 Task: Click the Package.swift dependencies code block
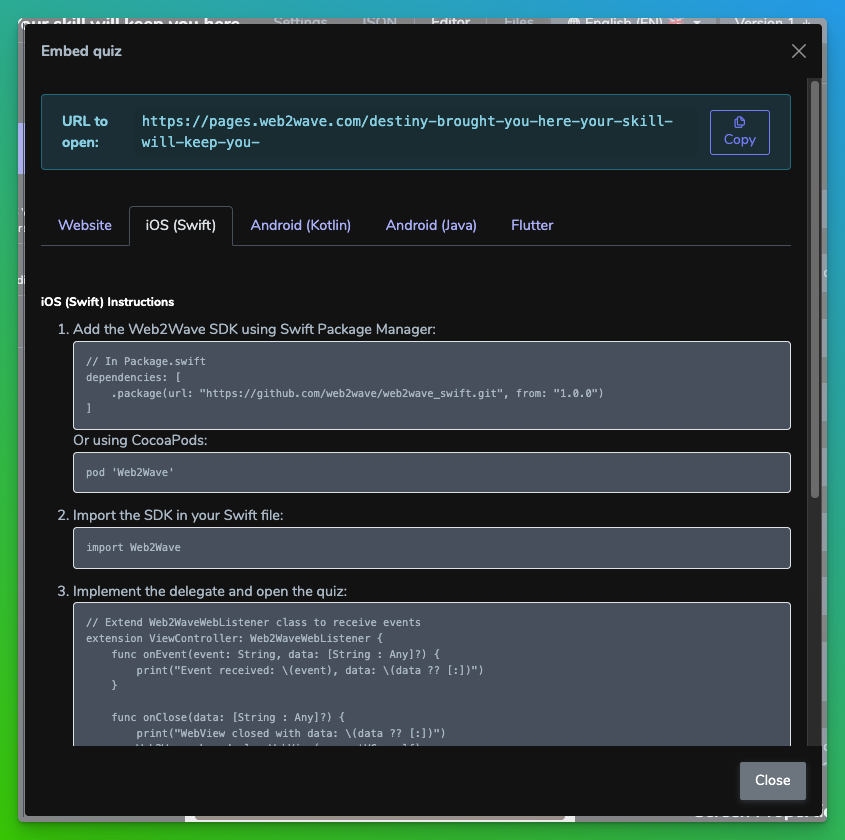[x=432, y=385]
